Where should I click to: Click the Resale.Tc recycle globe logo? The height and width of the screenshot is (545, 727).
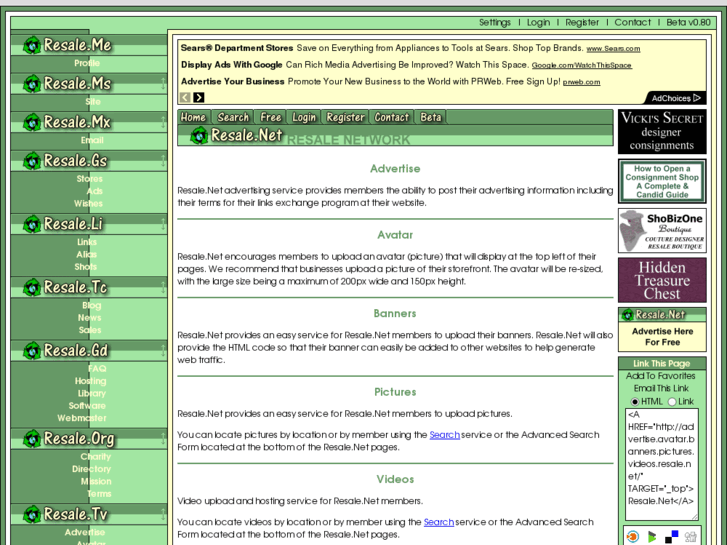(x=32, y=288)
